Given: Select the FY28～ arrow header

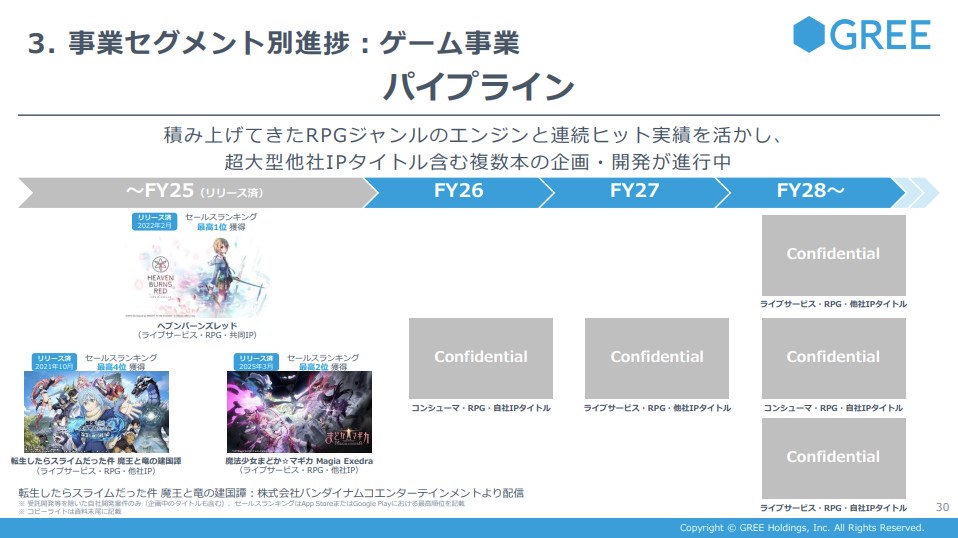Looking at the screenshot, I should tap(810, 192).
